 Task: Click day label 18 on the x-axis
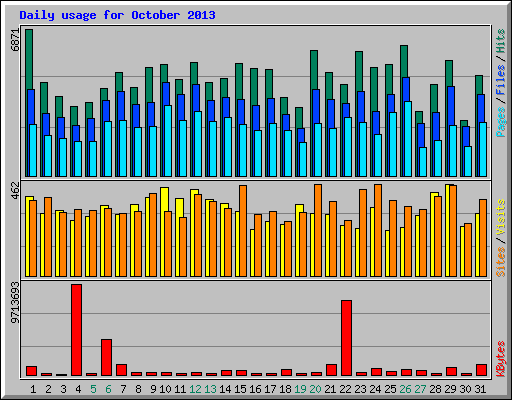coord(285,389)
